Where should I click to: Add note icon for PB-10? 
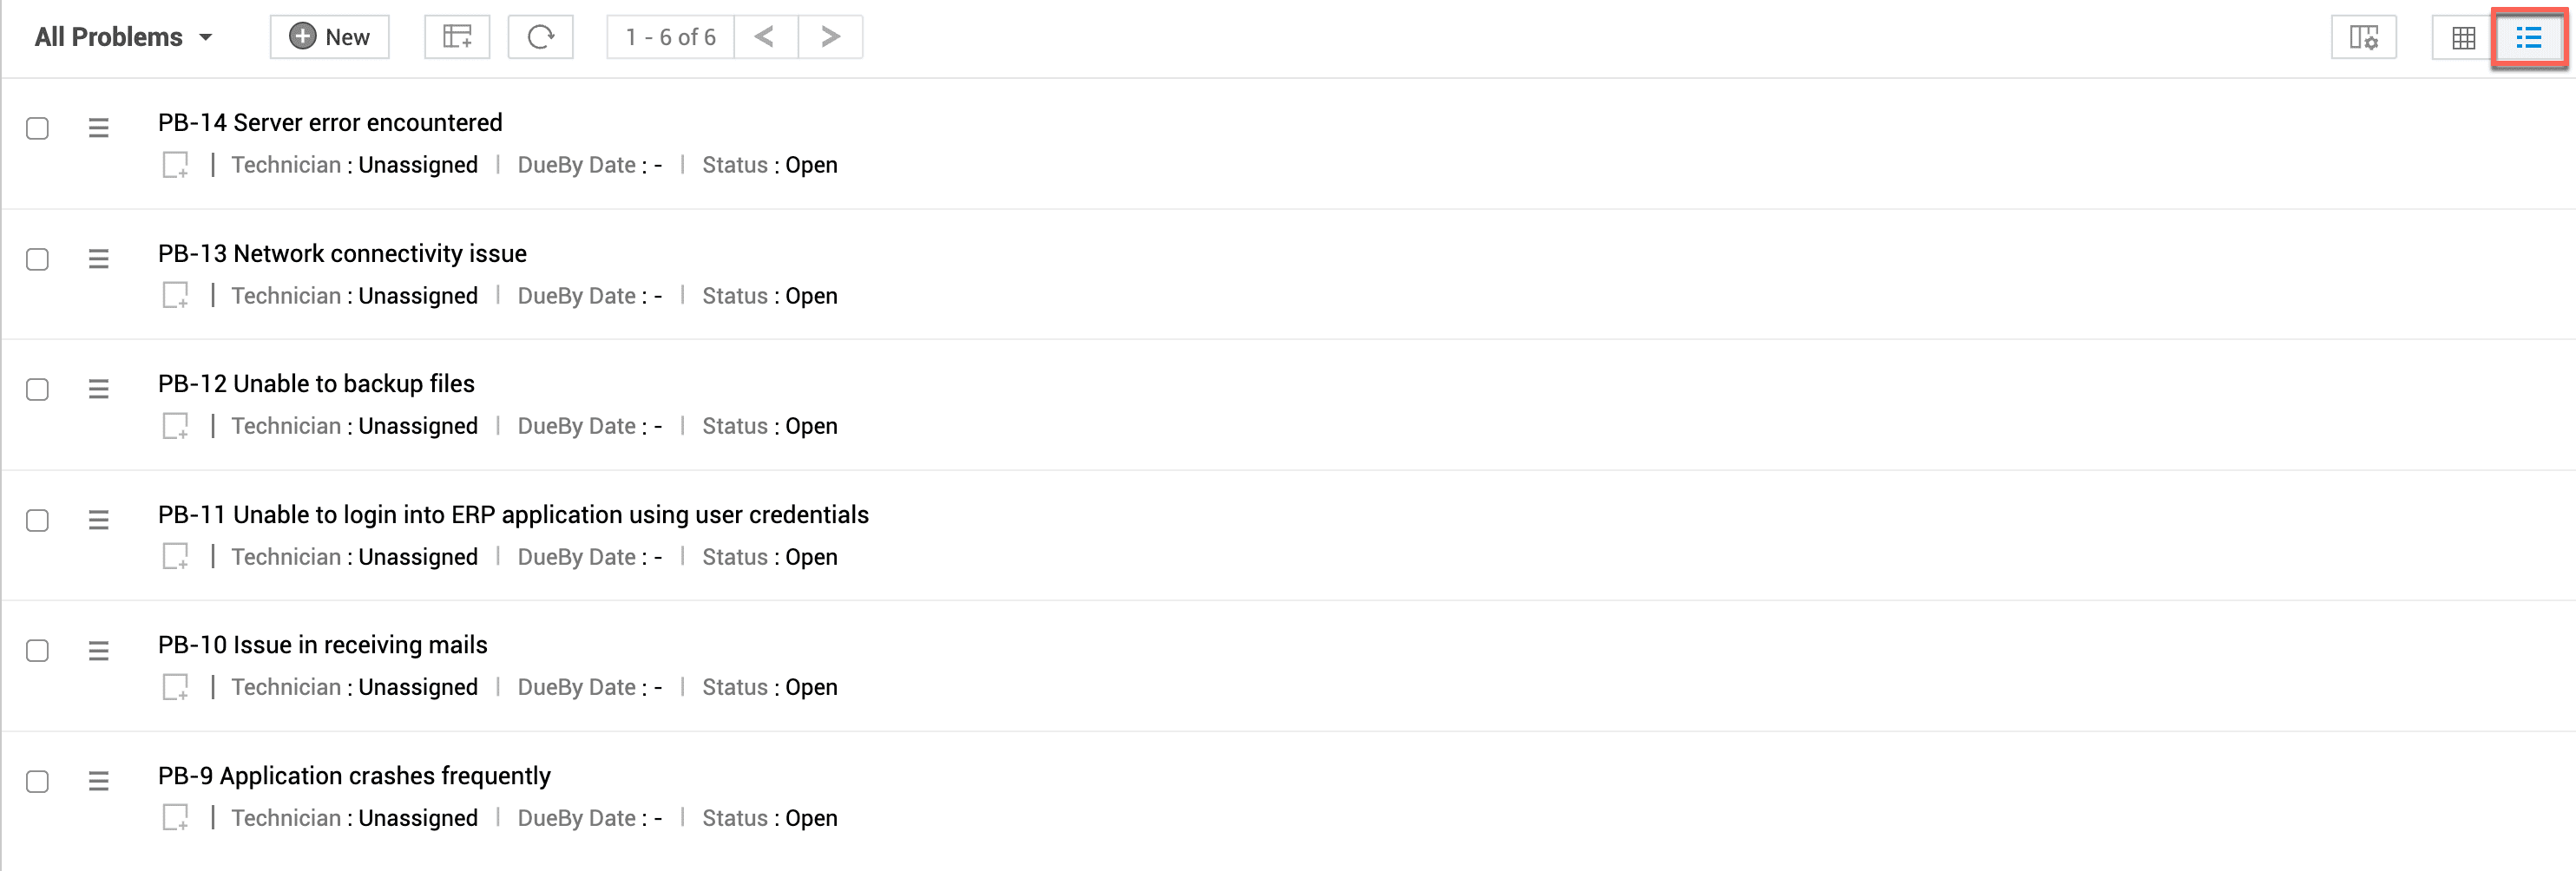pyautogui.click(x=175, y=687)
